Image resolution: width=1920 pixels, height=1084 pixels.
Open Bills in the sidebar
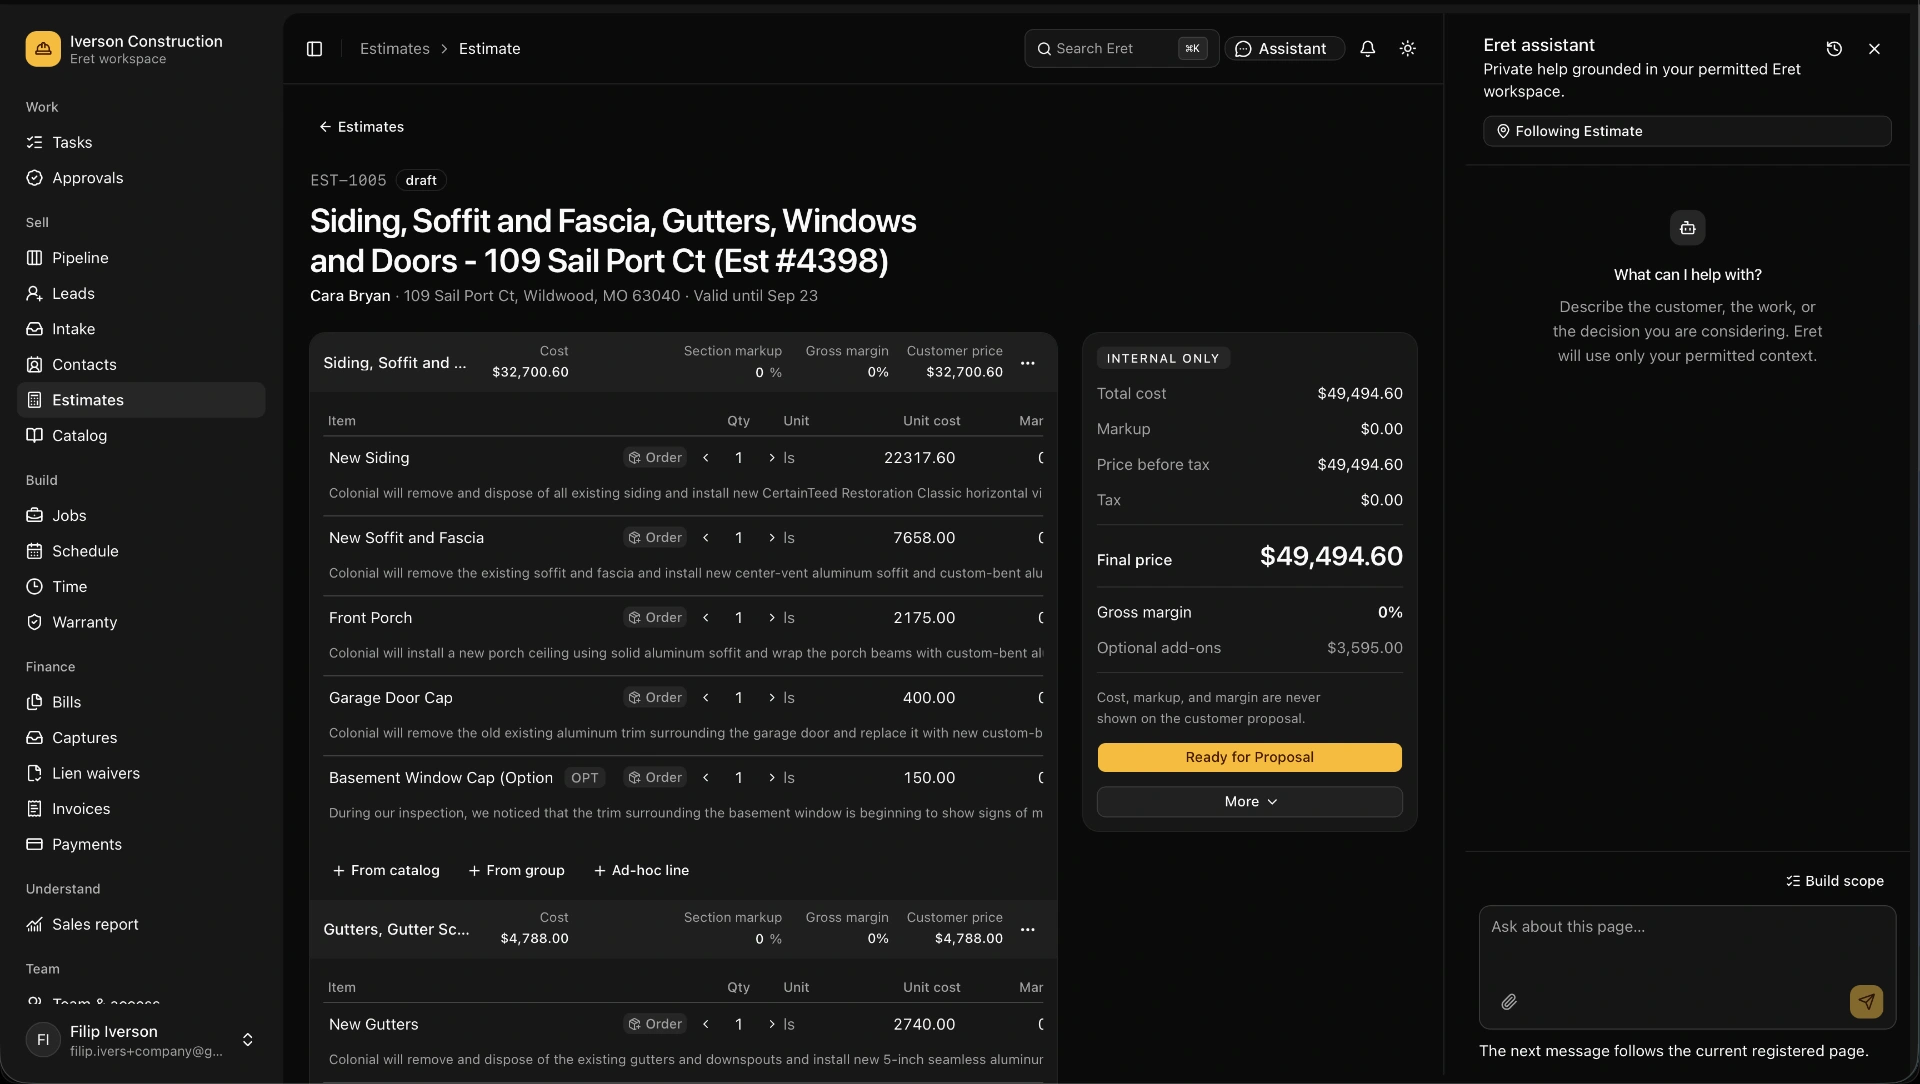(x=141, y=702)
